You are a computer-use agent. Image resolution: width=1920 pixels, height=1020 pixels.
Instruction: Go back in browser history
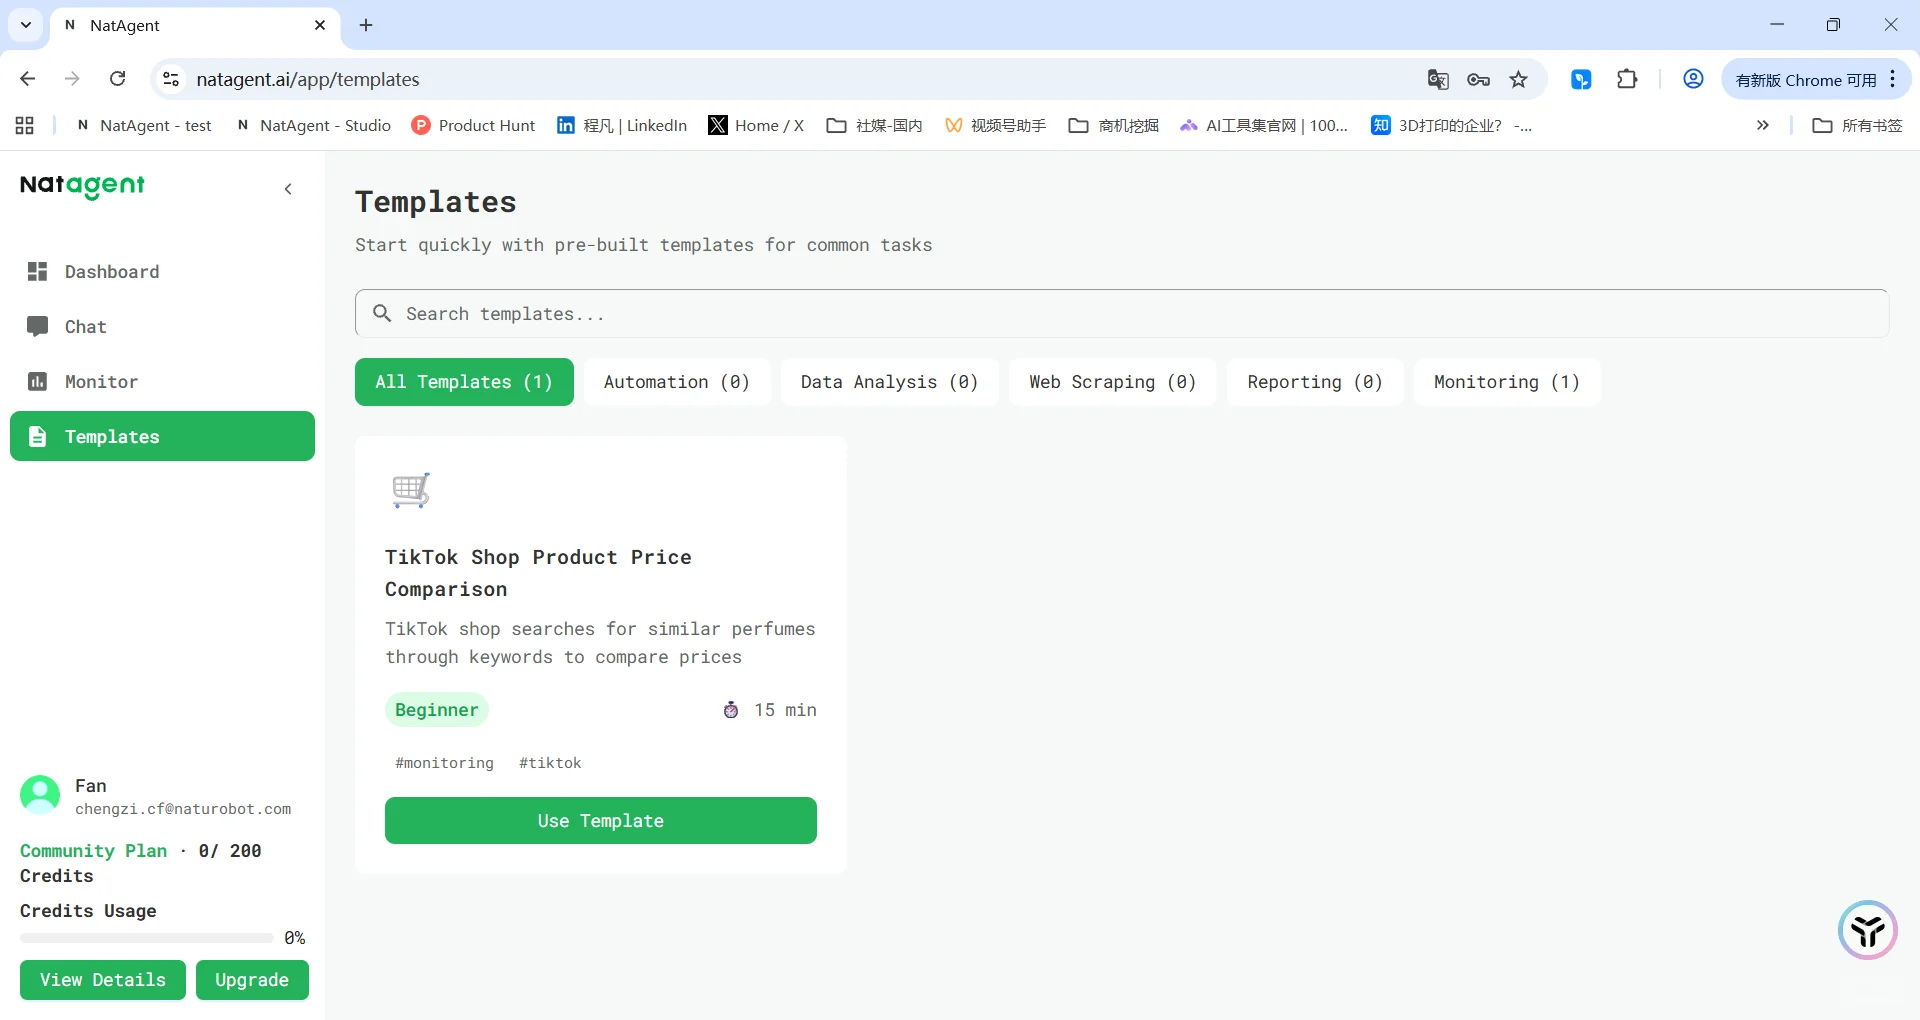pos(28,79)
